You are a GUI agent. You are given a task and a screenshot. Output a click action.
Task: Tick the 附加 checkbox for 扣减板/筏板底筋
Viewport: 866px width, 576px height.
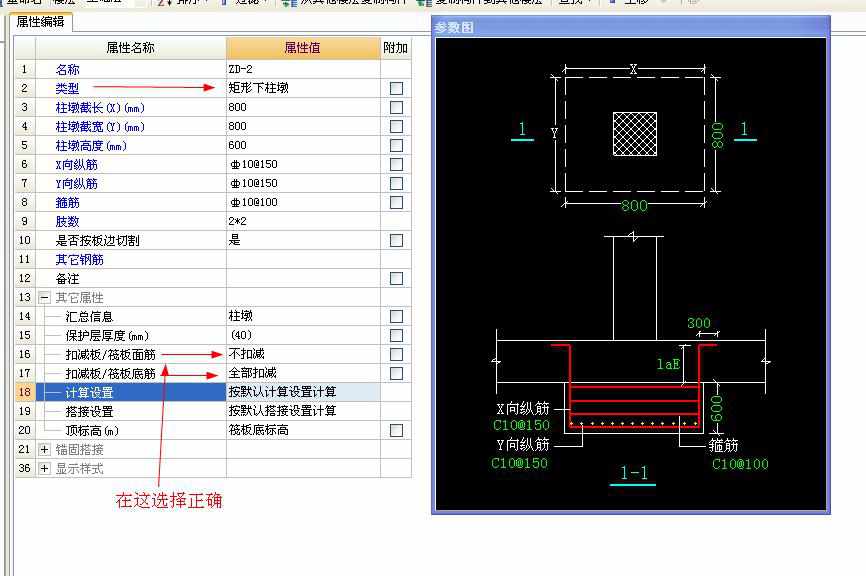tap(396, 373)
